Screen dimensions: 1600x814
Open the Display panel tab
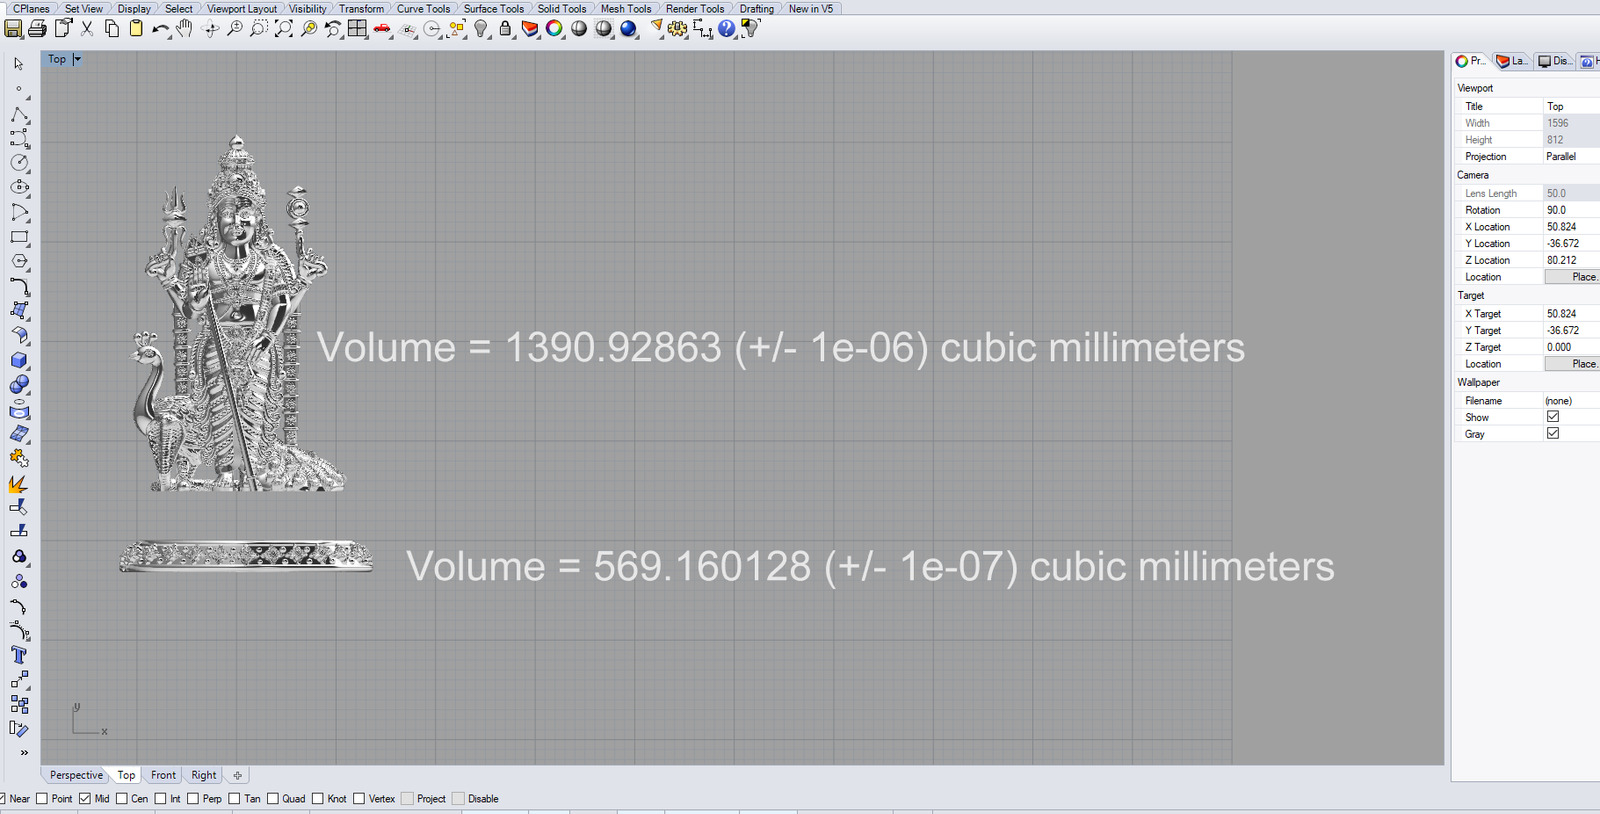(x=1555, y=61)
